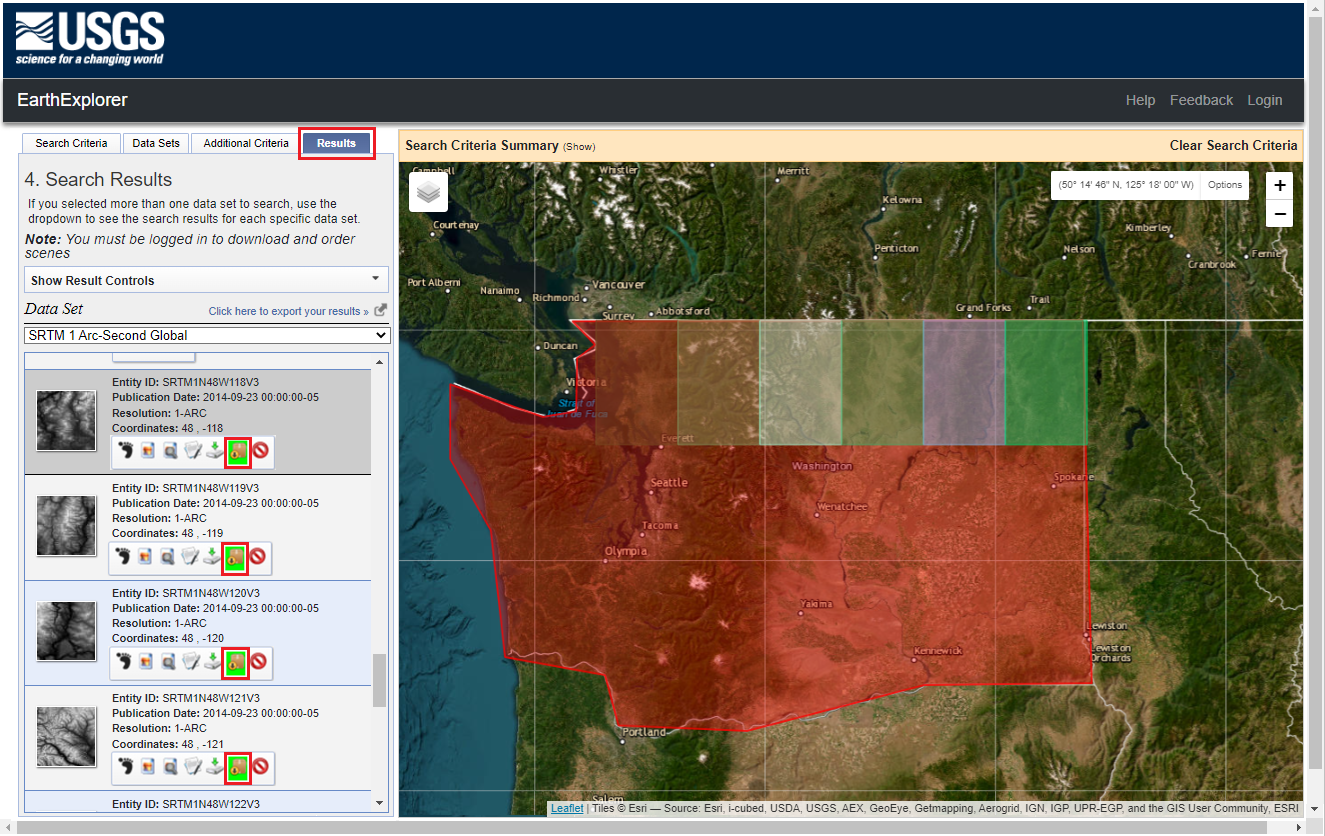Exclude SRTM1N48W119V3 from results

[x=259, y=557]
